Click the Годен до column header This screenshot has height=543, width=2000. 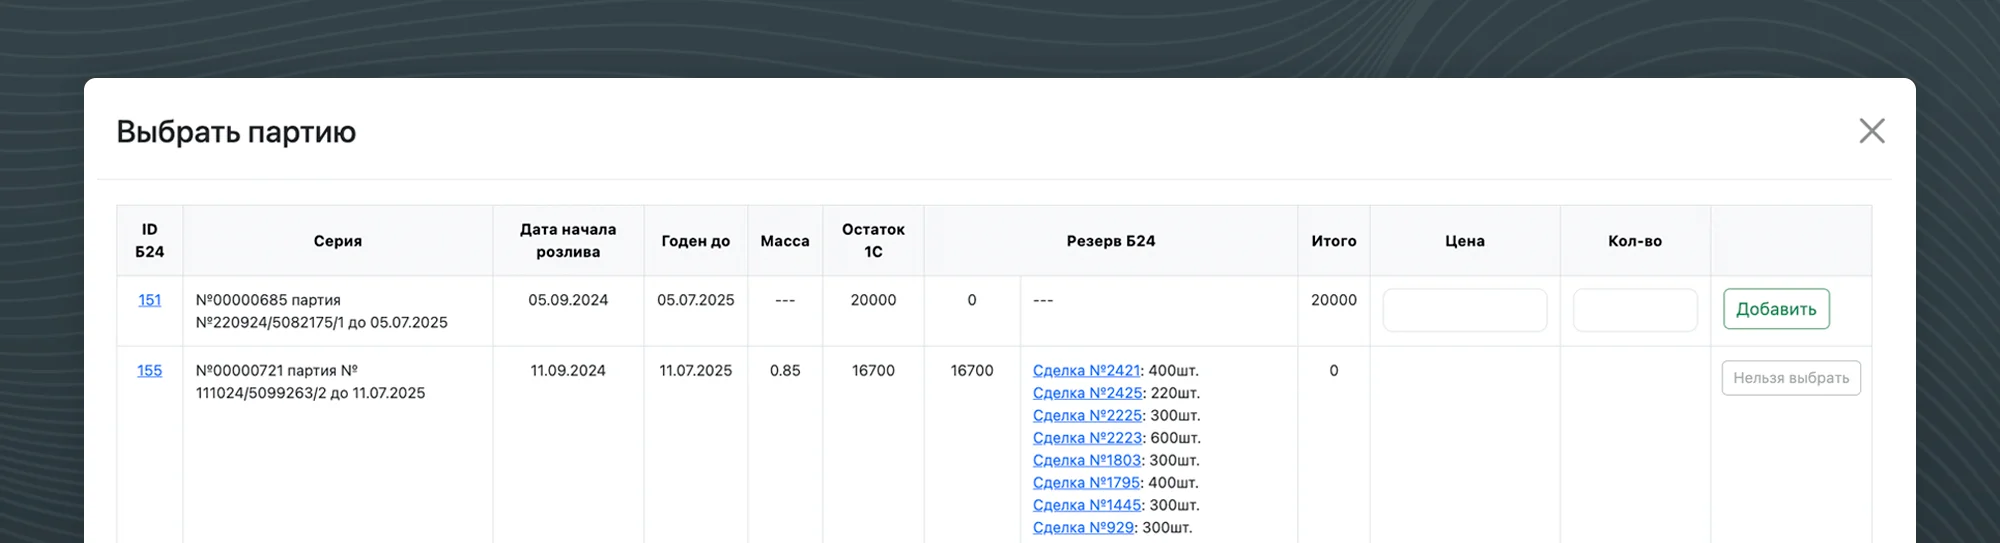point(695,241)
